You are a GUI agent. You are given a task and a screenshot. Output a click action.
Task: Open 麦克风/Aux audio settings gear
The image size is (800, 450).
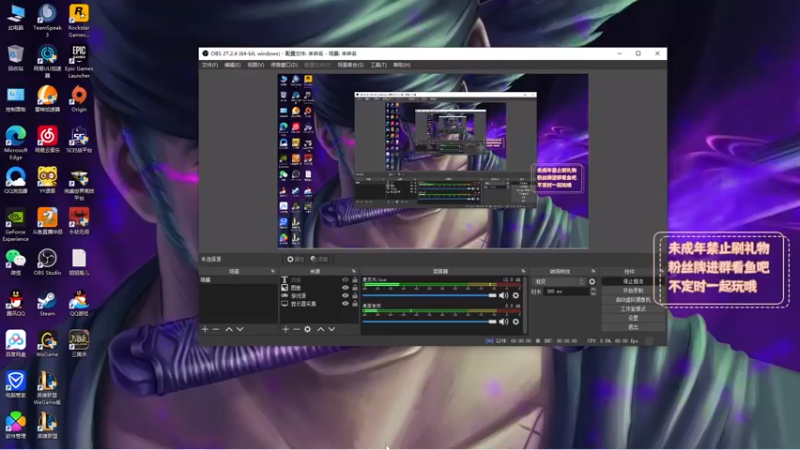(x=516, y=295)
